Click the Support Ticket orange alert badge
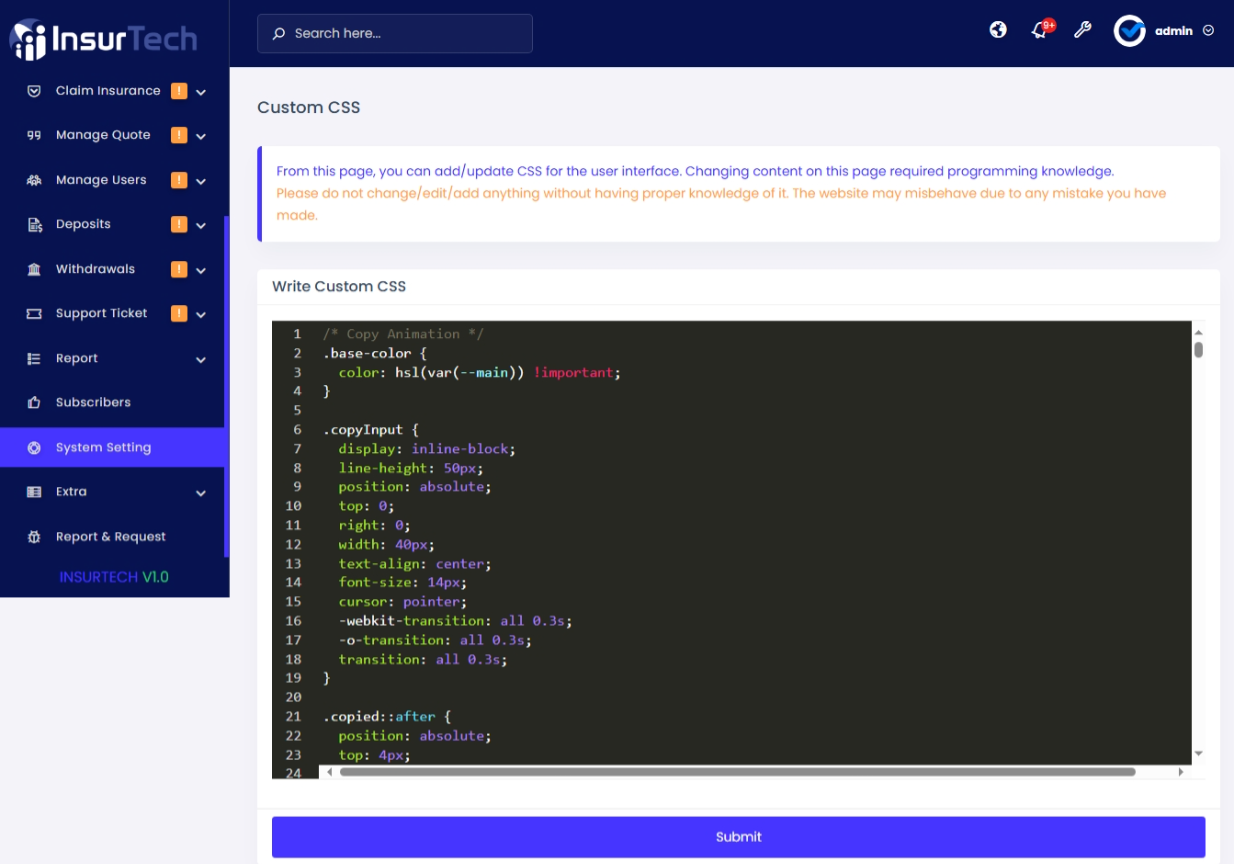Image resolution: width=1234 pixels, height=864 pixels. (179, 313)
